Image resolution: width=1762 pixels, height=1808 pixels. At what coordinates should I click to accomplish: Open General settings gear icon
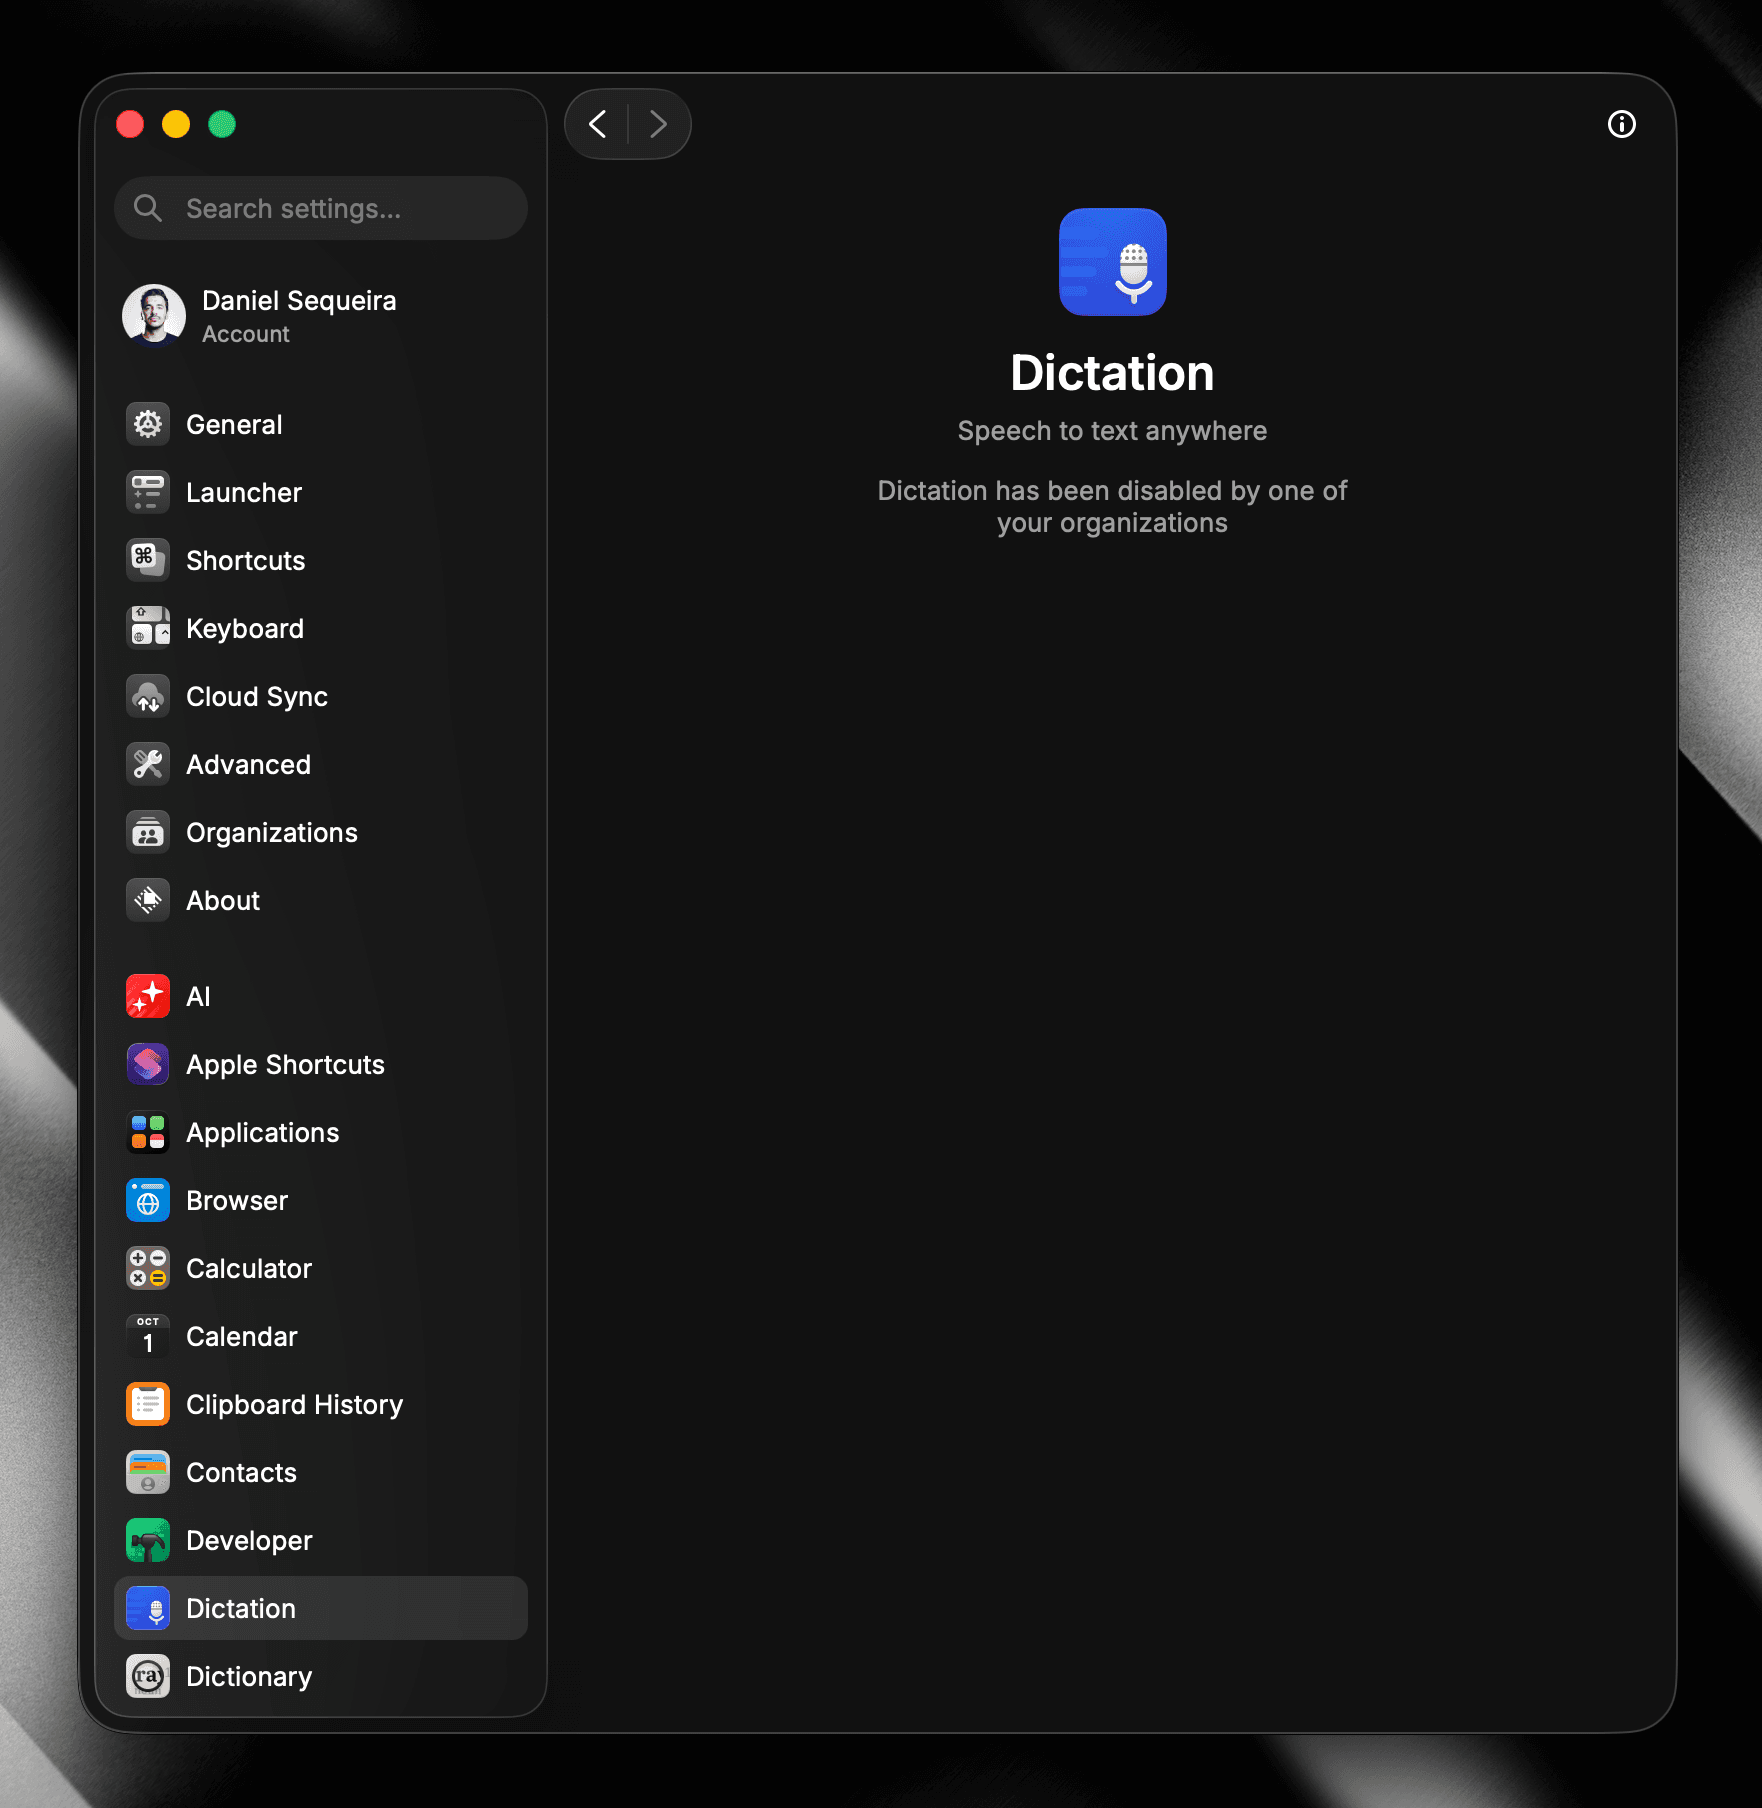[148, 425]
